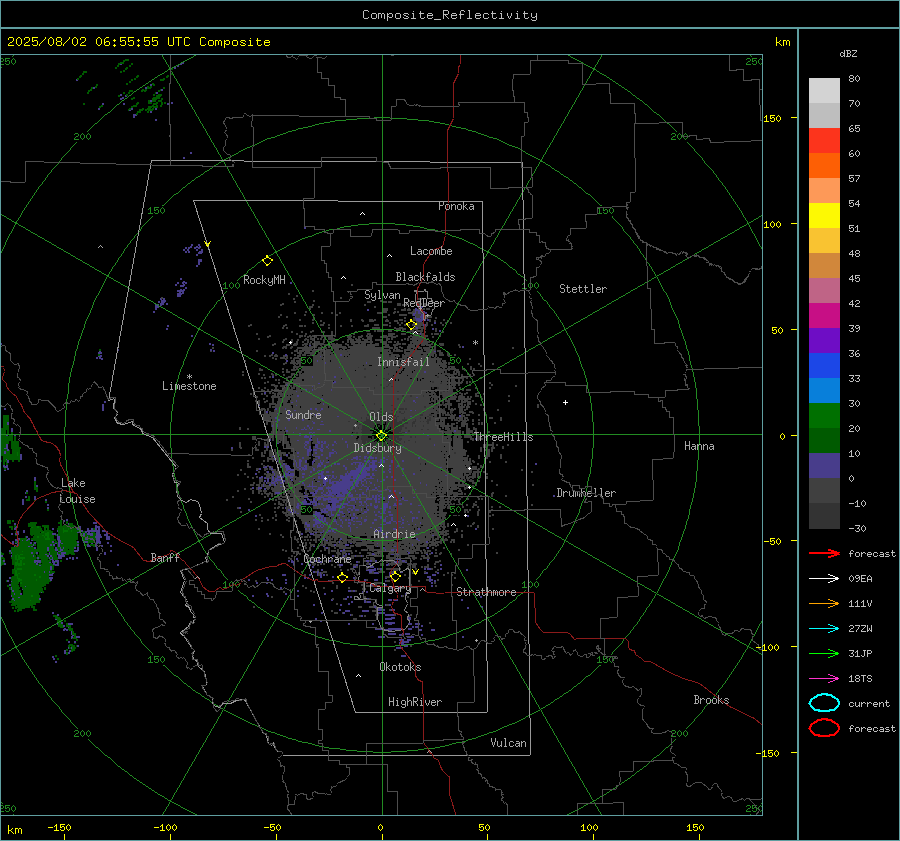Select the purple 39 dBZ color swatch
The width and height of the screenshot is (900, 841).
coord(824,340)
